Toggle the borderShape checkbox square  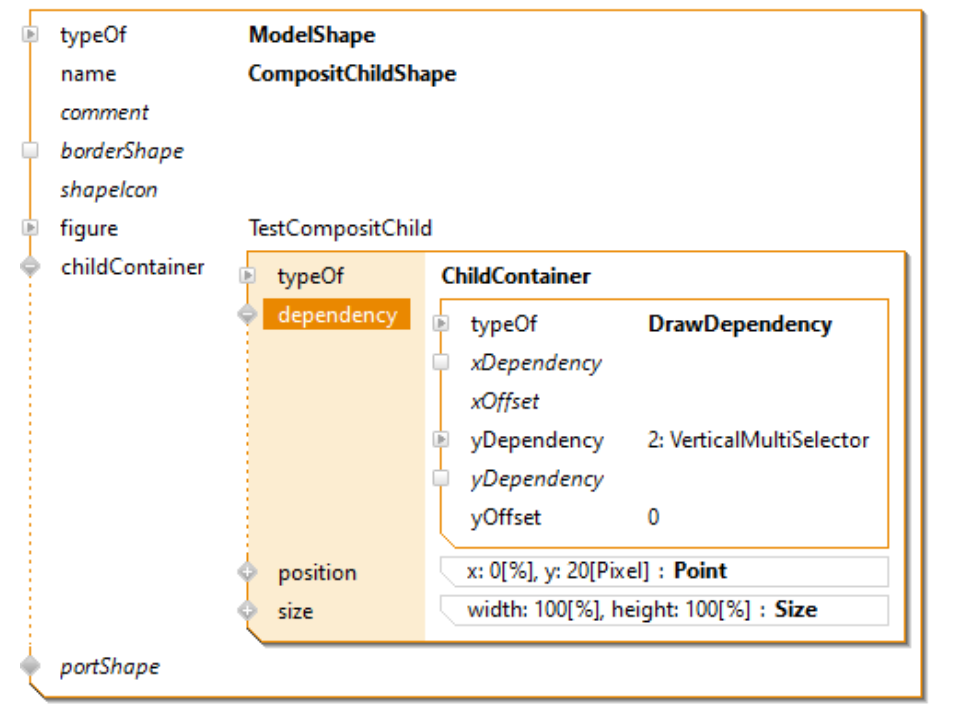31,151
